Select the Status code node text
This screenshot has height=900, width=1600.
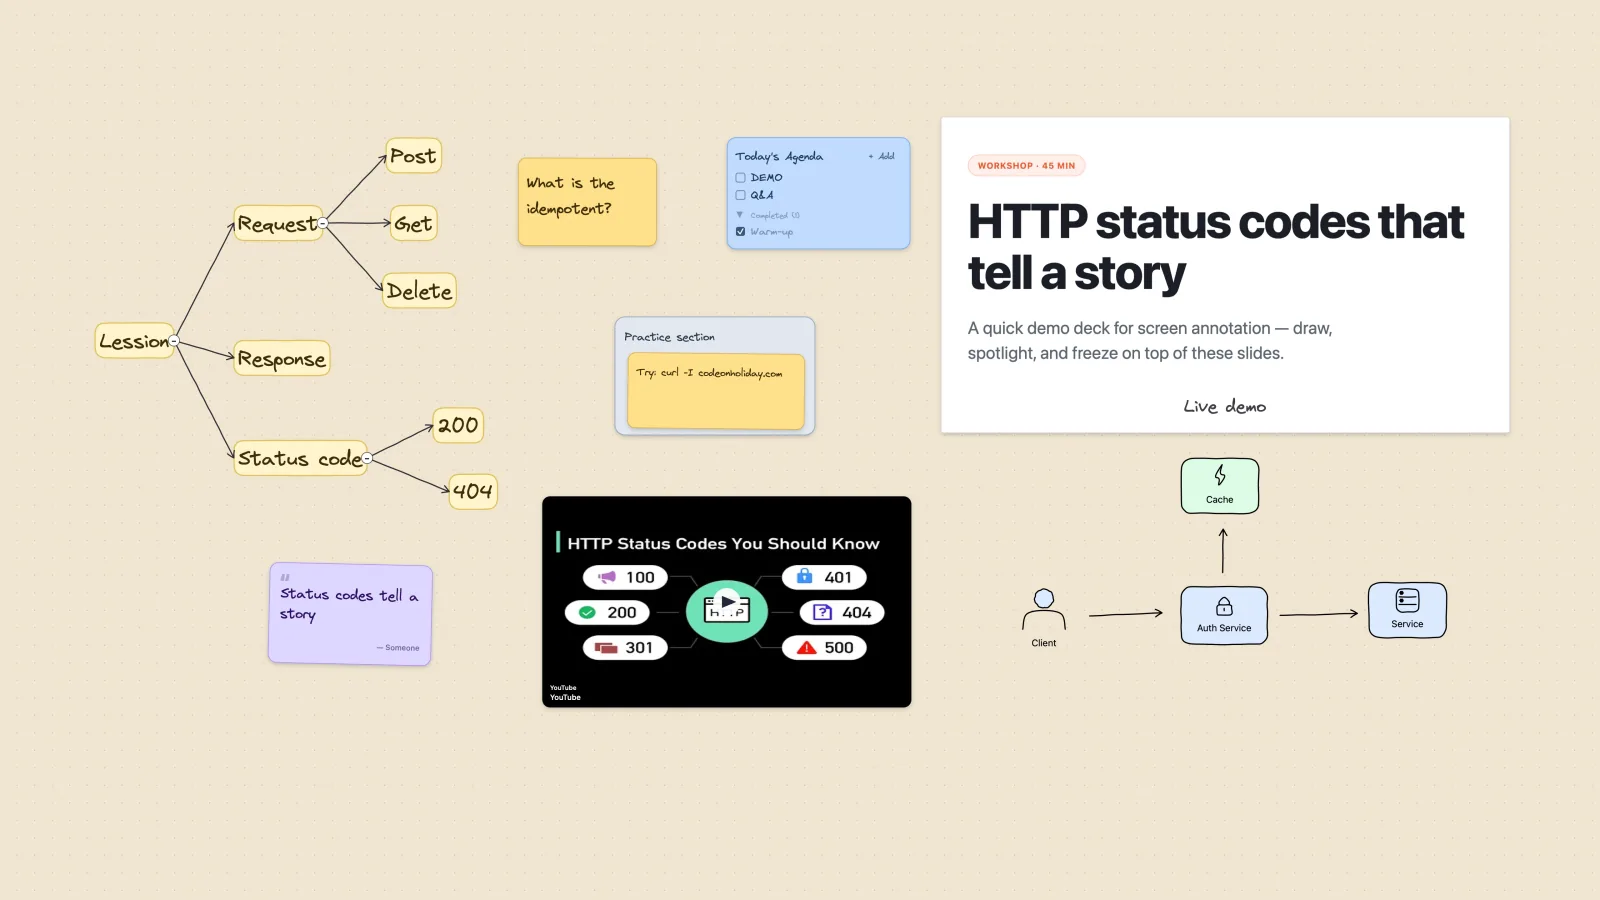point(300,459)
